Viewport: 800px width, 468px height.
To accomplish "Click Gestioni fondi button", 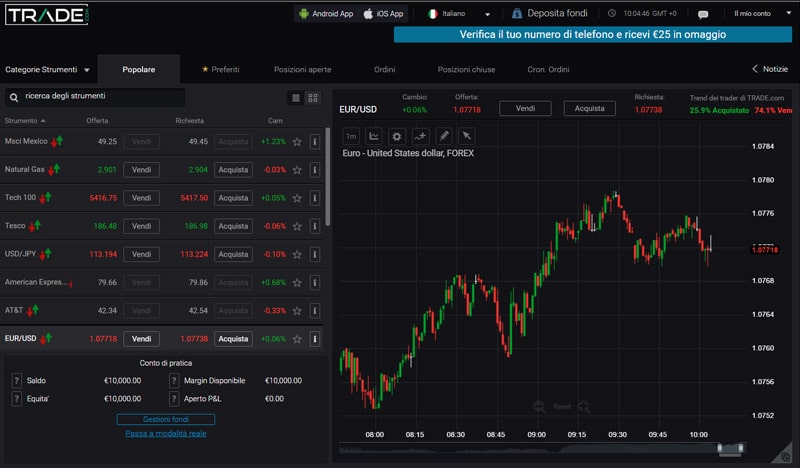I will 166,420.
